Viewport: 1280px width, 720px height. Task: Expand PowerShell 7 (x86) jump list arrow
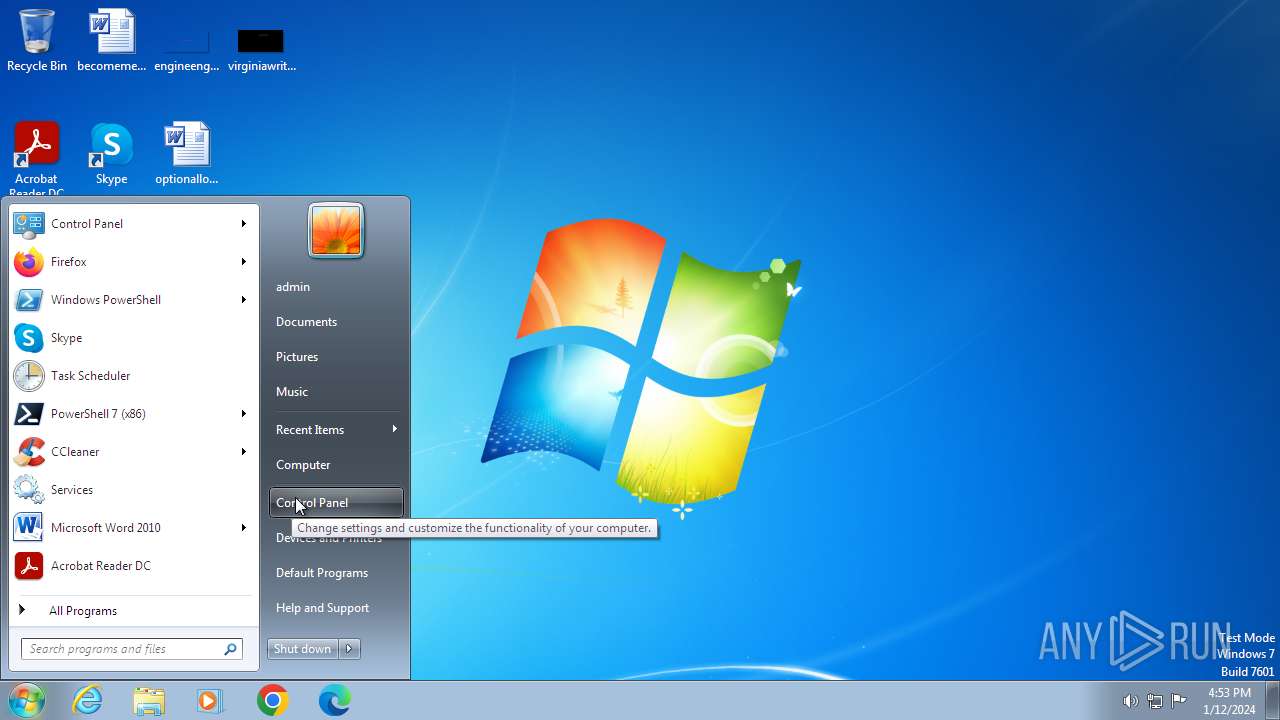pyautogui.click(x=243, y=414)
